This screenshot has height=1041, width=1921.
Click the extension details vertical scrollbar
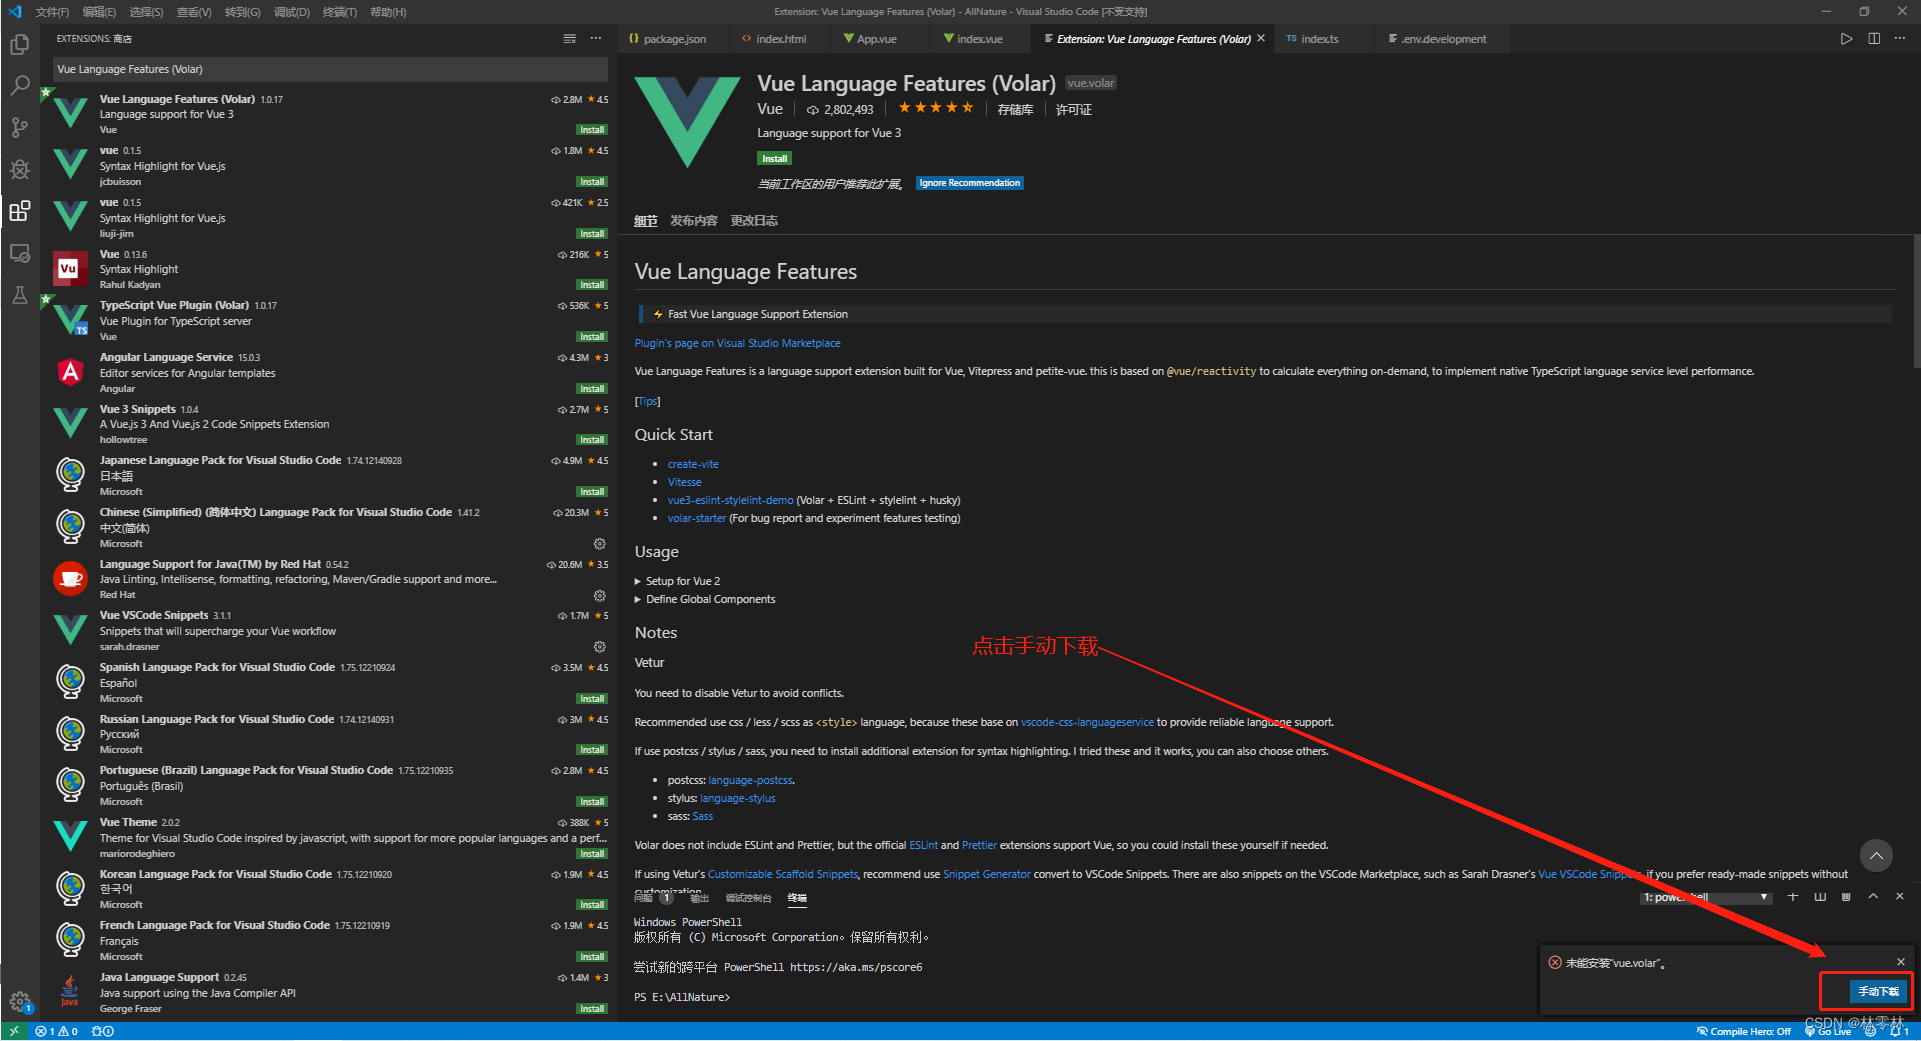tap(1916, 302)
